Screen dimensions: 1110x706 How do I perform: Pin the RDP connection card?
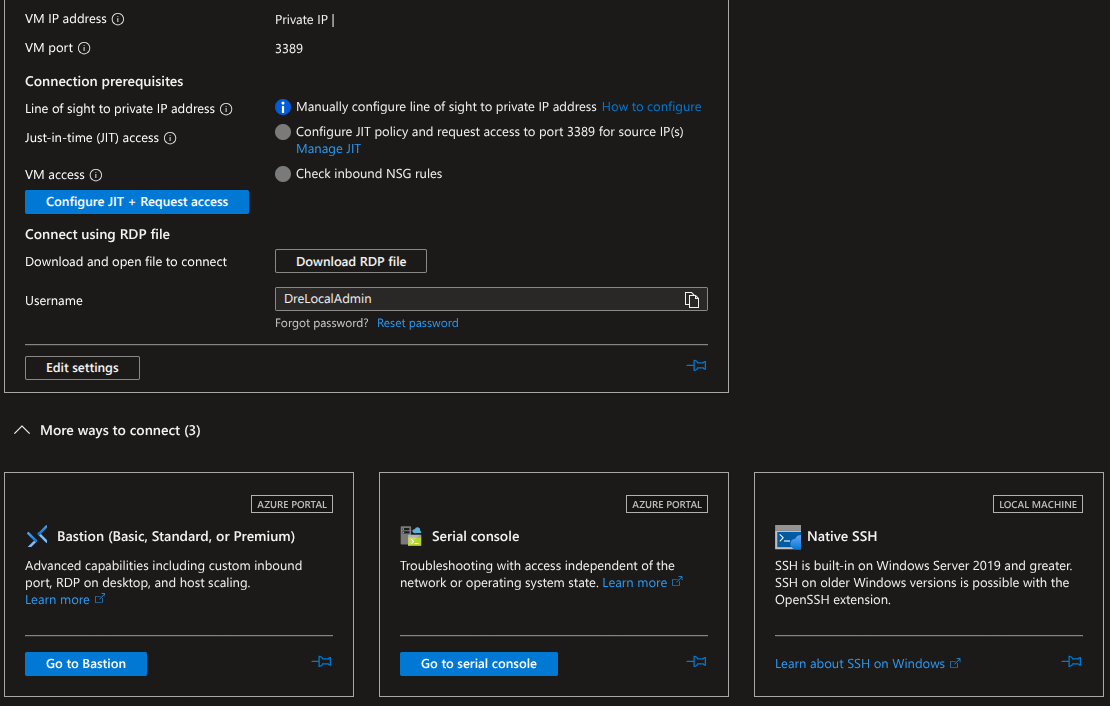(x=696, y=366)
